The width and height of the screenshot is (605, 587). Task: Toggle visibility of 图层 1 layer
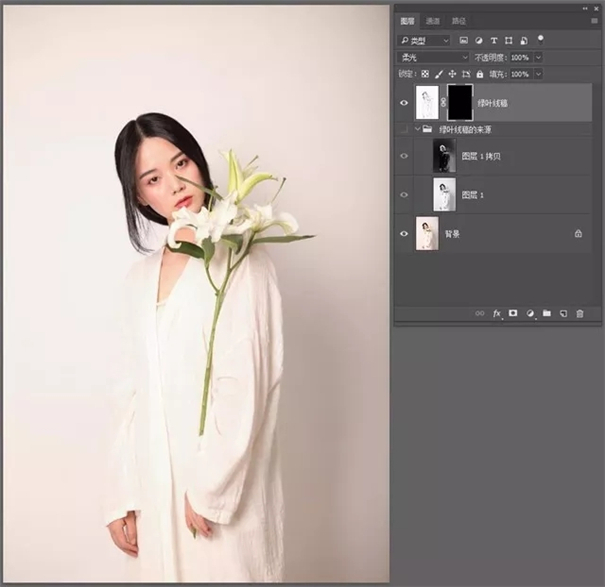pyautogui.click(x=404, y=194)
